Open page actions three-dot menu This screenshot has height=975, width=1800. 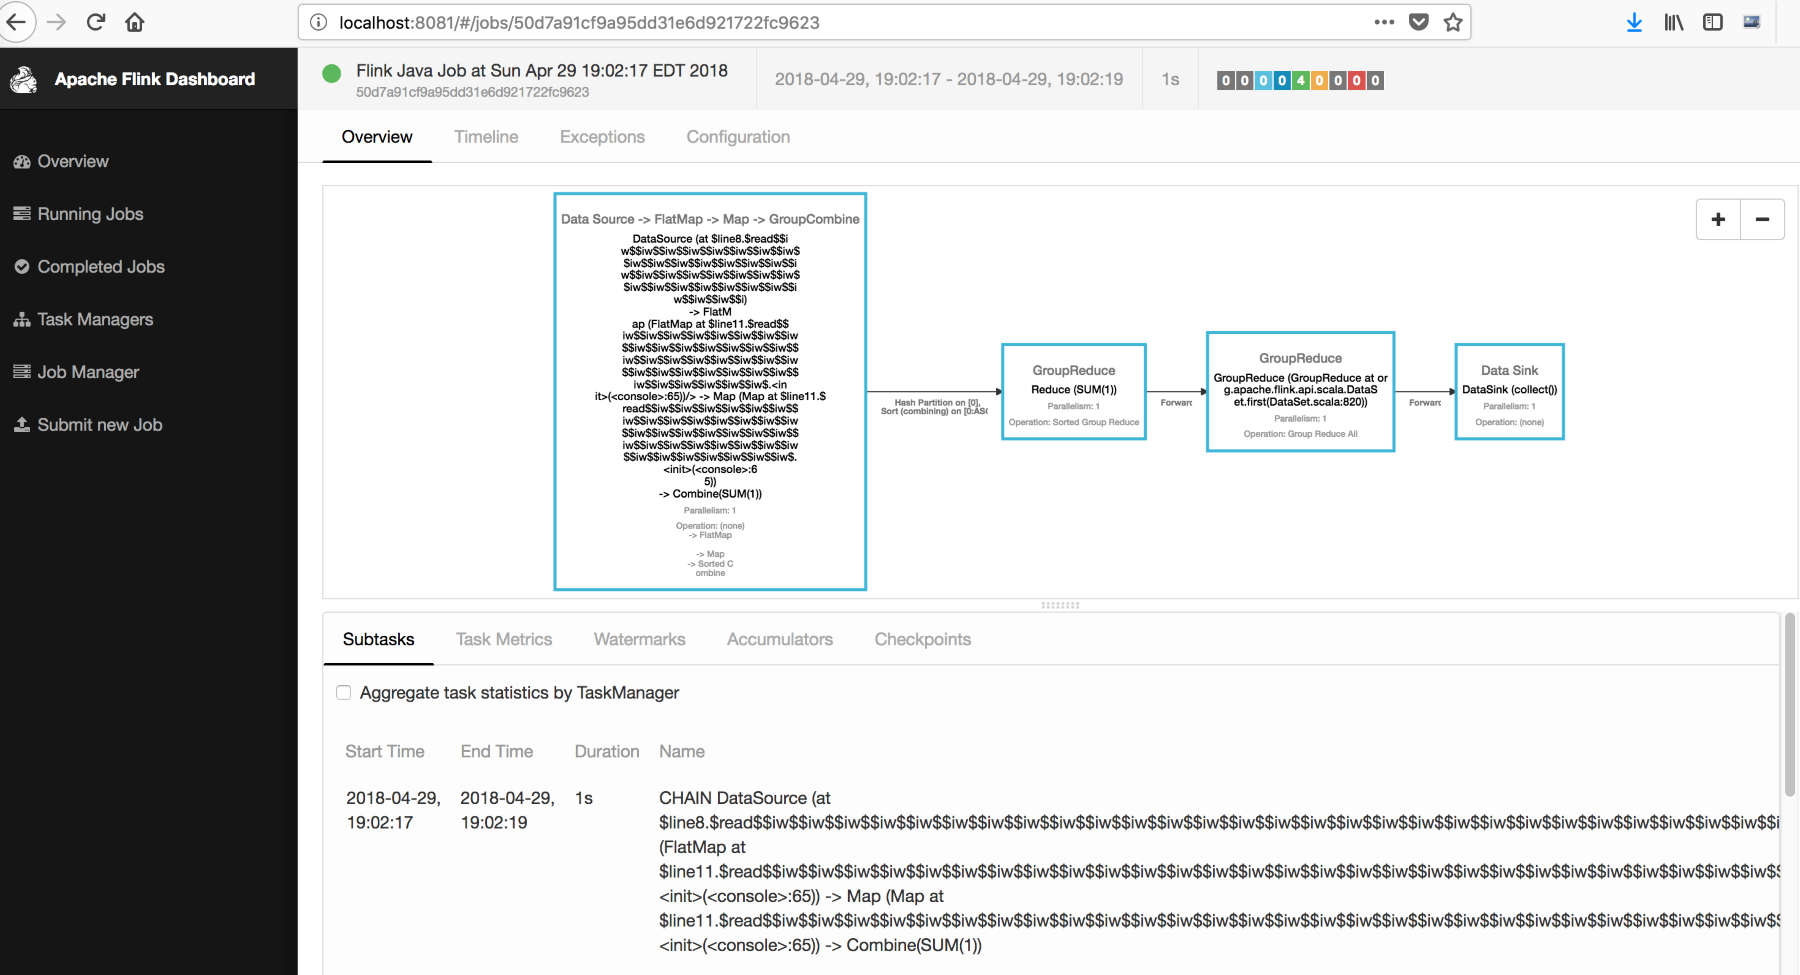(1384, 22)
